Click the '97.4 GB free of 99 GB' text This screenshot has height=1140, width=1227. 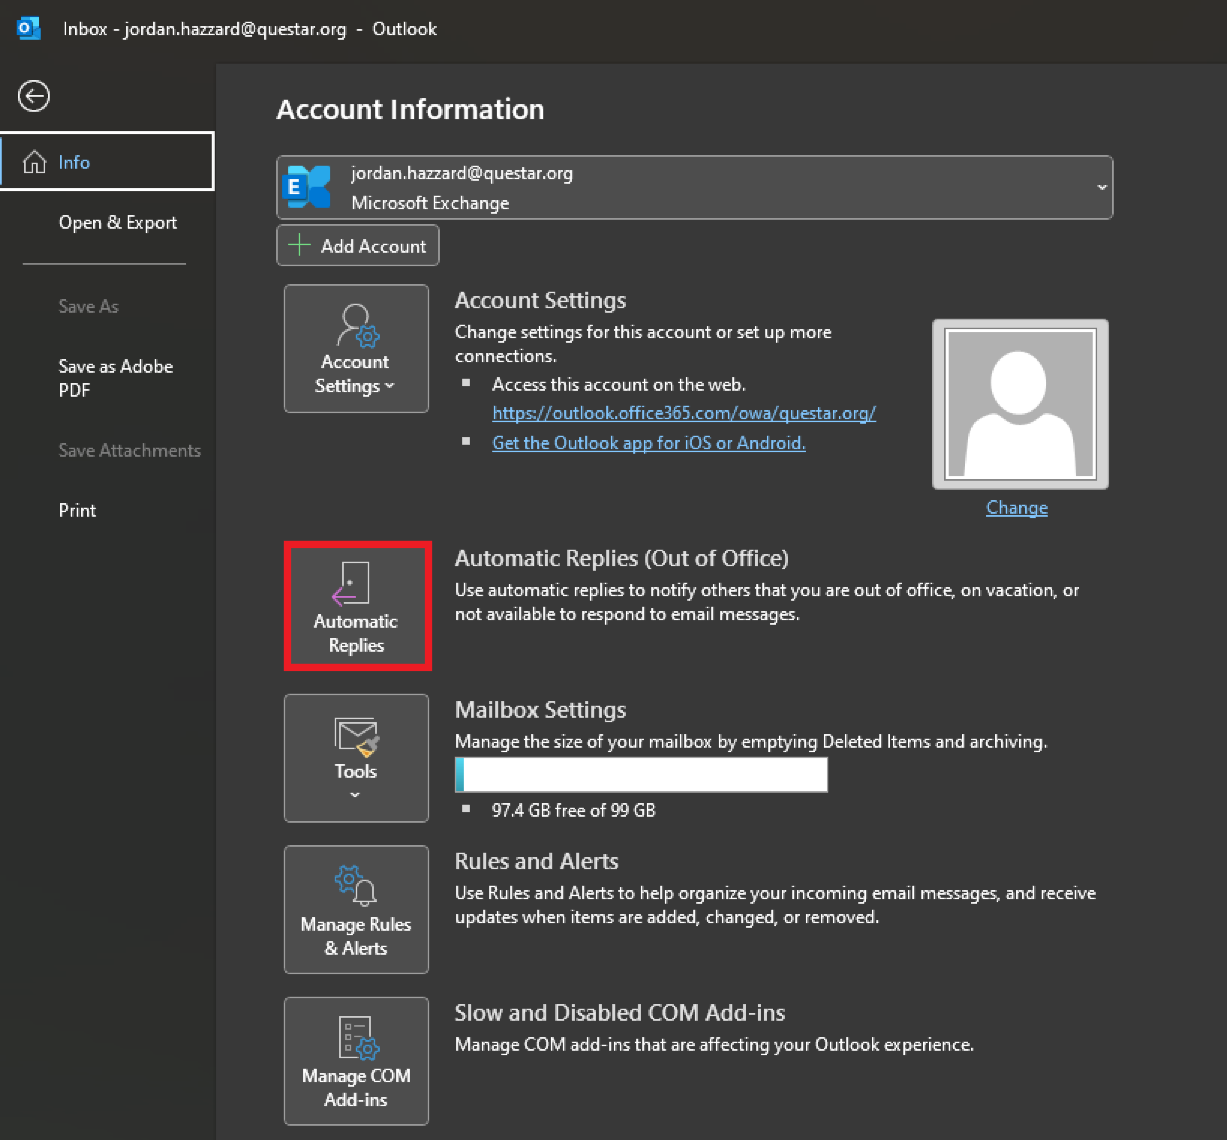(x=574, y=810)
